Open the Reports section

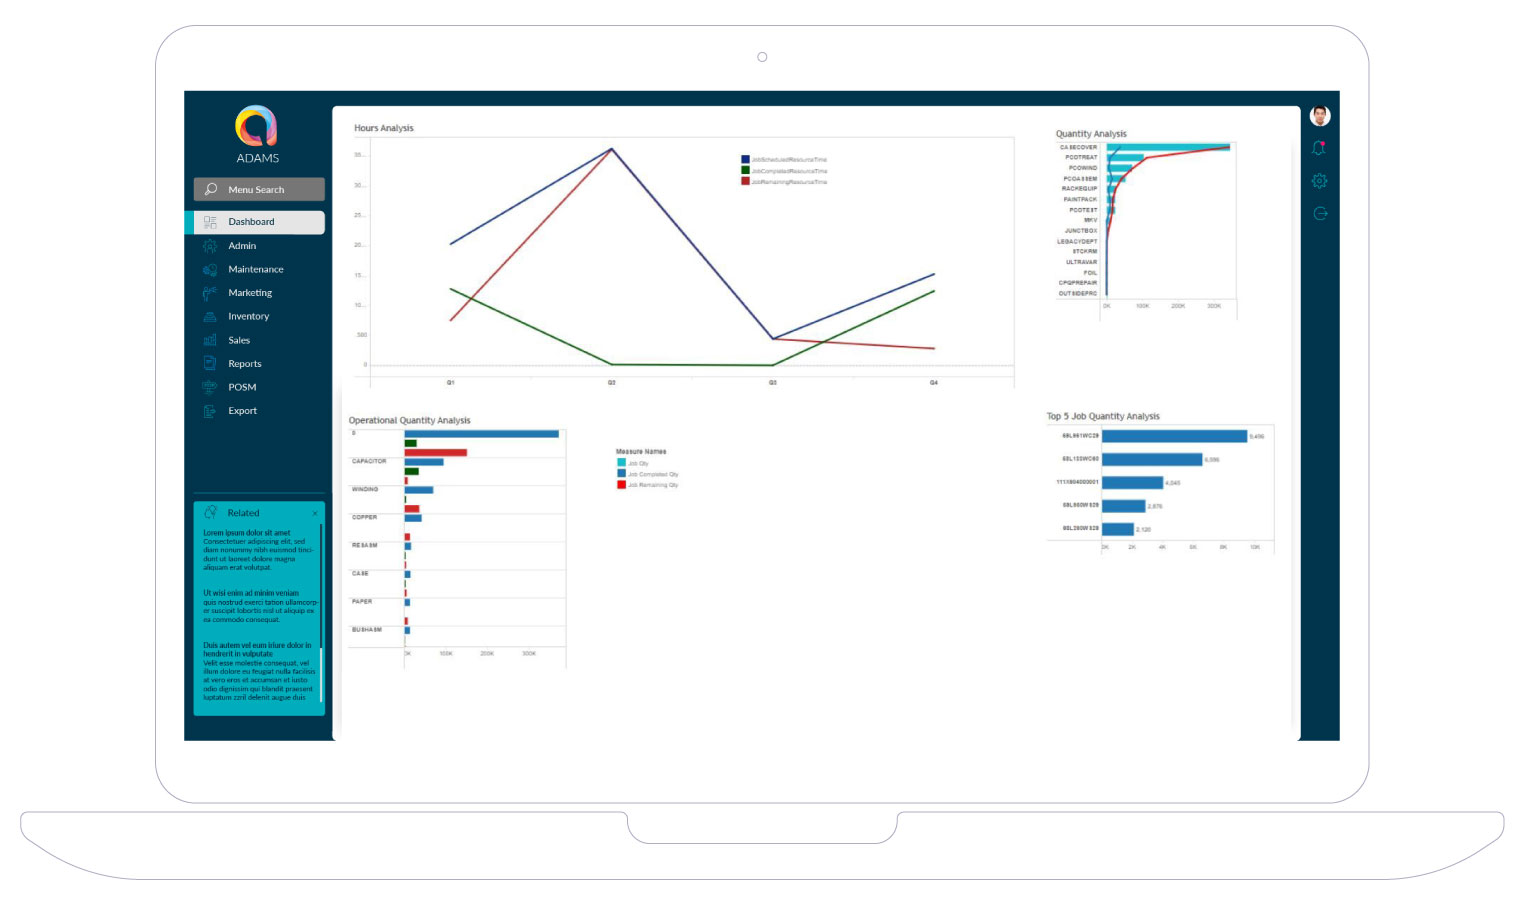click(244, 364)
